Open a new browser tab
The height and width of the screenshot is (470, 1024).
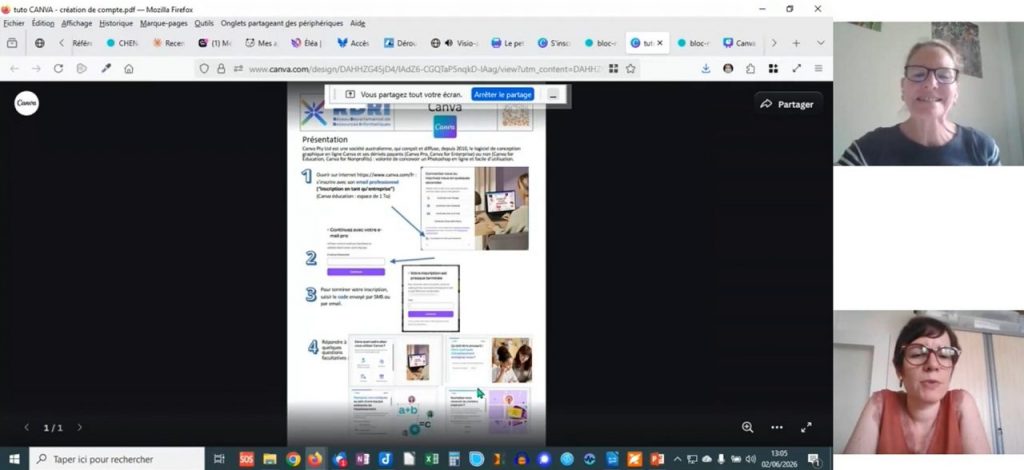[796, 43]
